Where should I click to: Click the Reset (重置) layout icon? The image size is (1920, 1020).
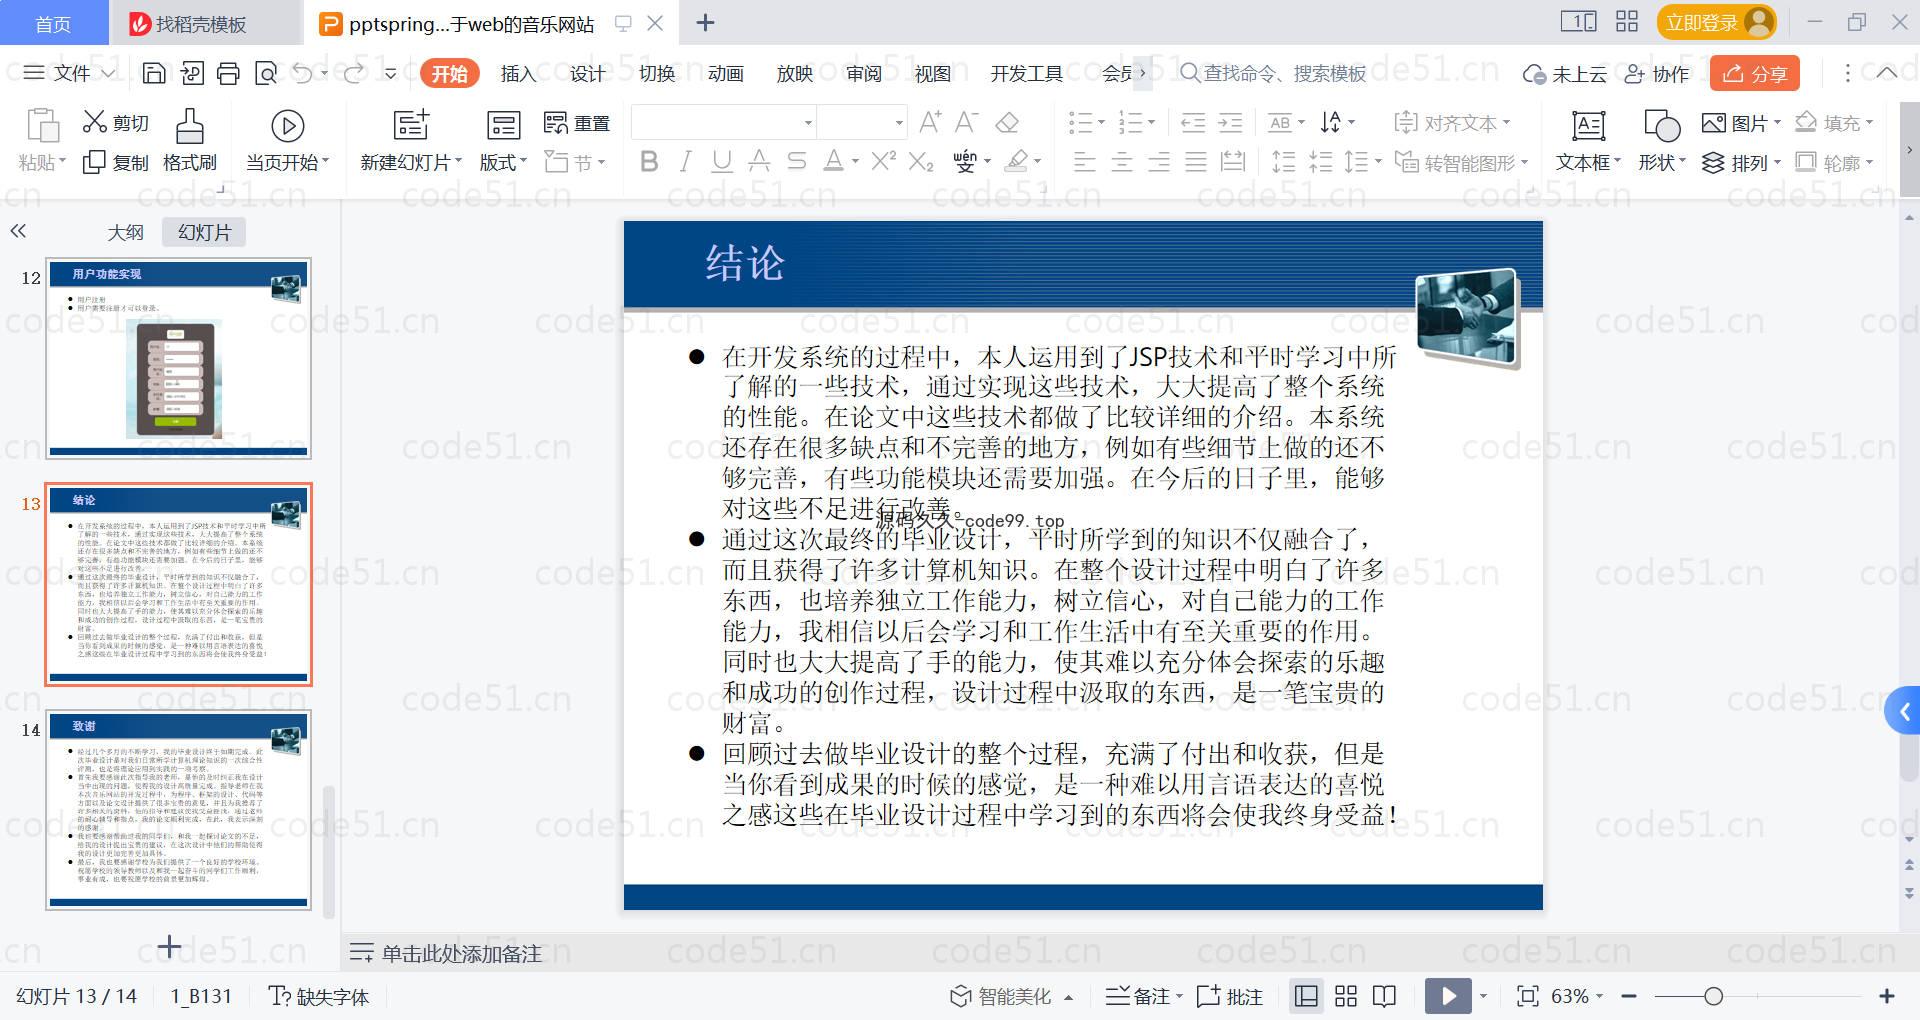555,122
